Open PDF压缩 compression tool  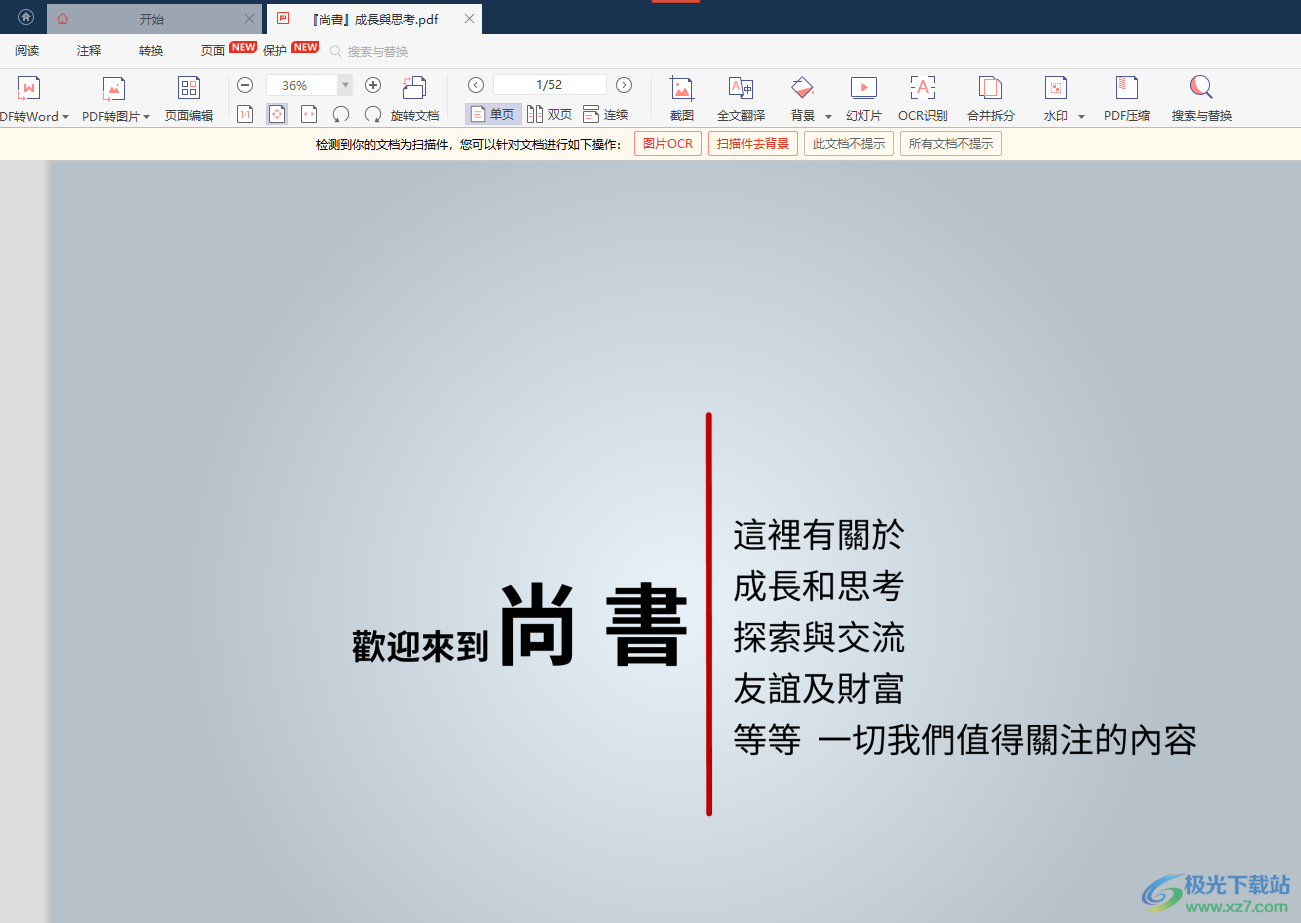(x=1127, y=99)
